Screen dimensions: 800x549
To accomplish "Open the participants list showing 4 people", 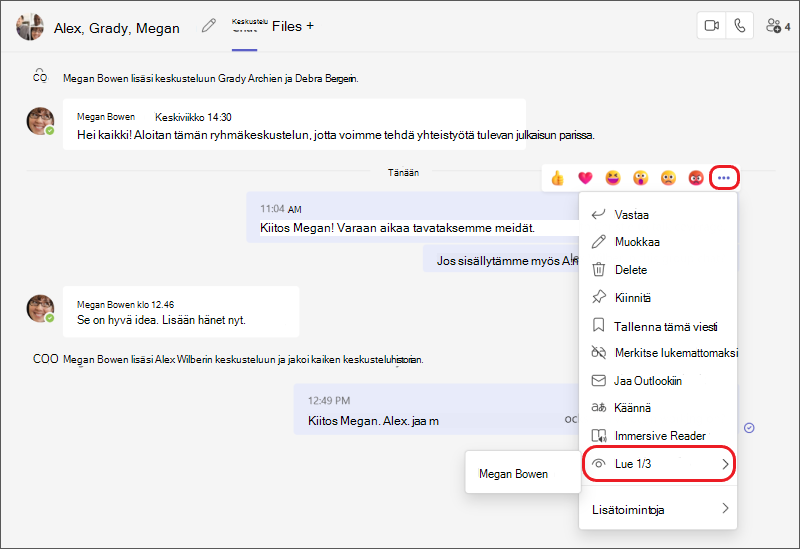I will [778, 26].
